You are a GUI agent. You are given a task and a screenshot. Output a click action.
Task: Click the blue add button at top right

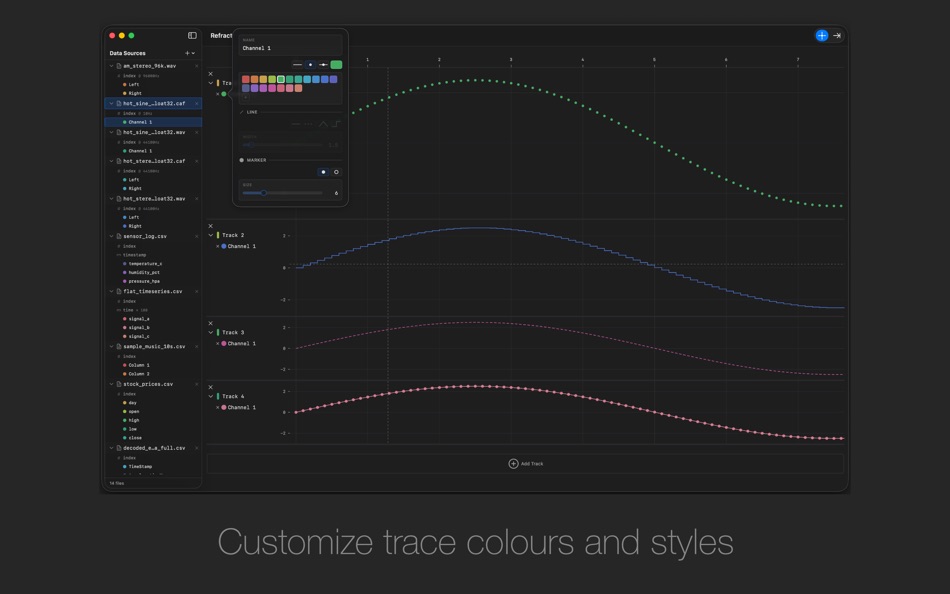pos(822,36)
